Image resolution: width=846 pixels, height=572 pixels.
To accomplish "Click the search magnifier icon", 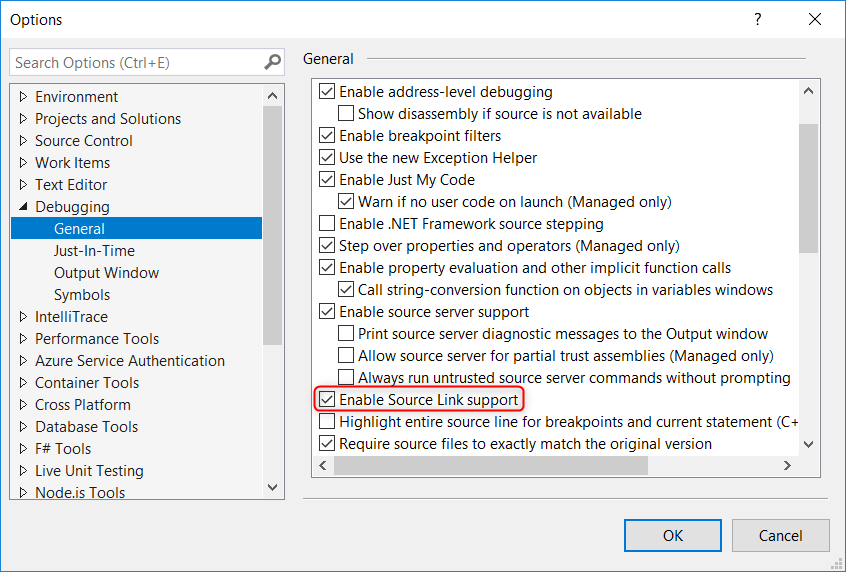I will [x=273, y=62].
